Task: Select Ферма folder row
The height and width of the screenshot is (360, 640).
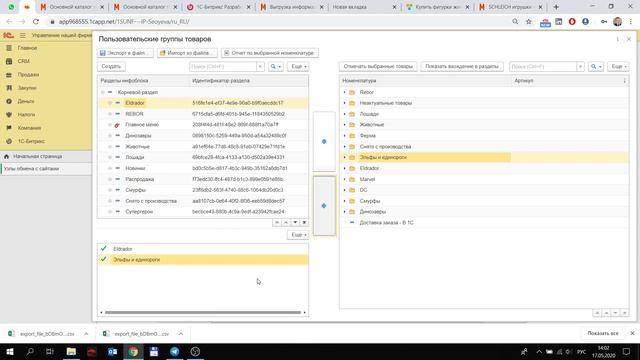Action: click(484, 136)
